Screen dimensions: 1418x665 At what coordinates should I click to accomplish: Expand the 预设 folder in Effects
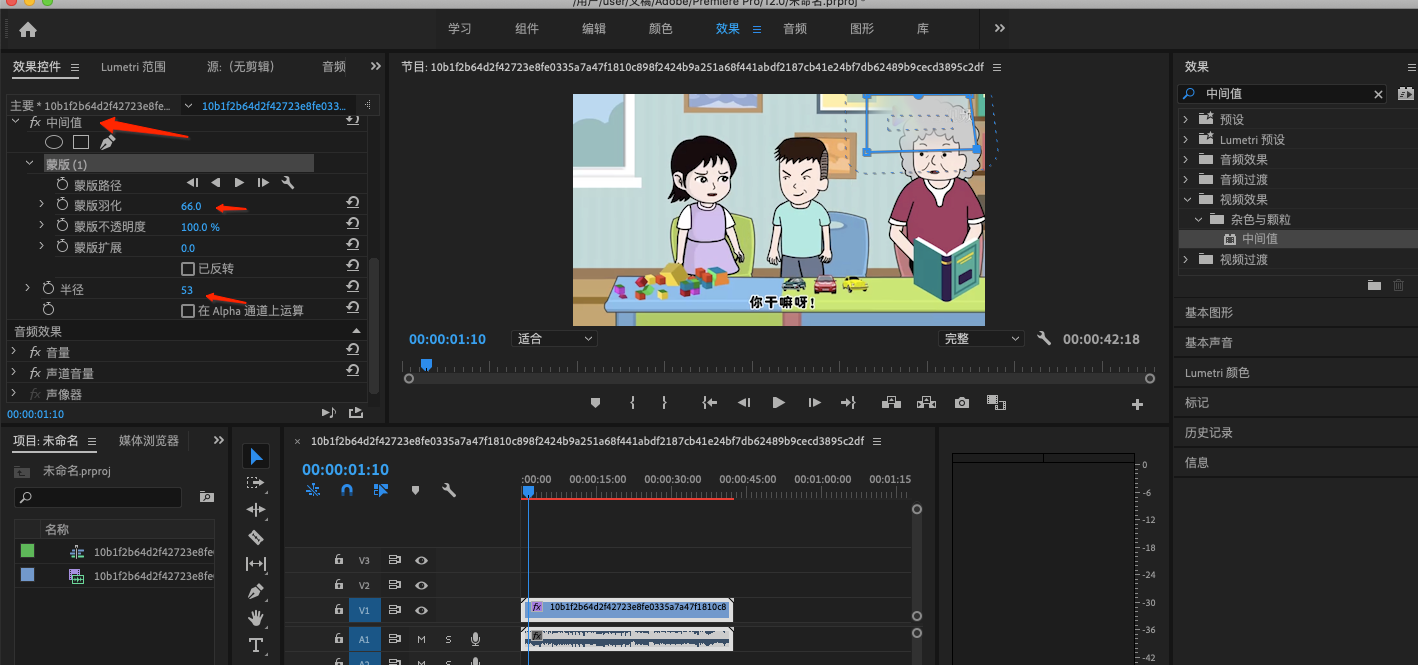[1186, 119]
